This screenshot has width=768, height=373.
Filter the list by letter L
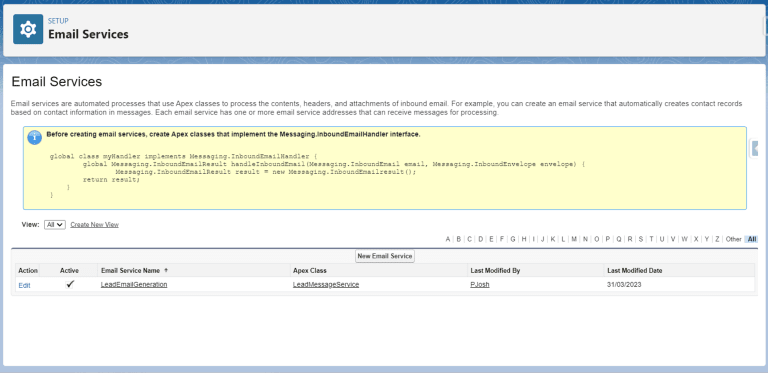tap(563, 239)
